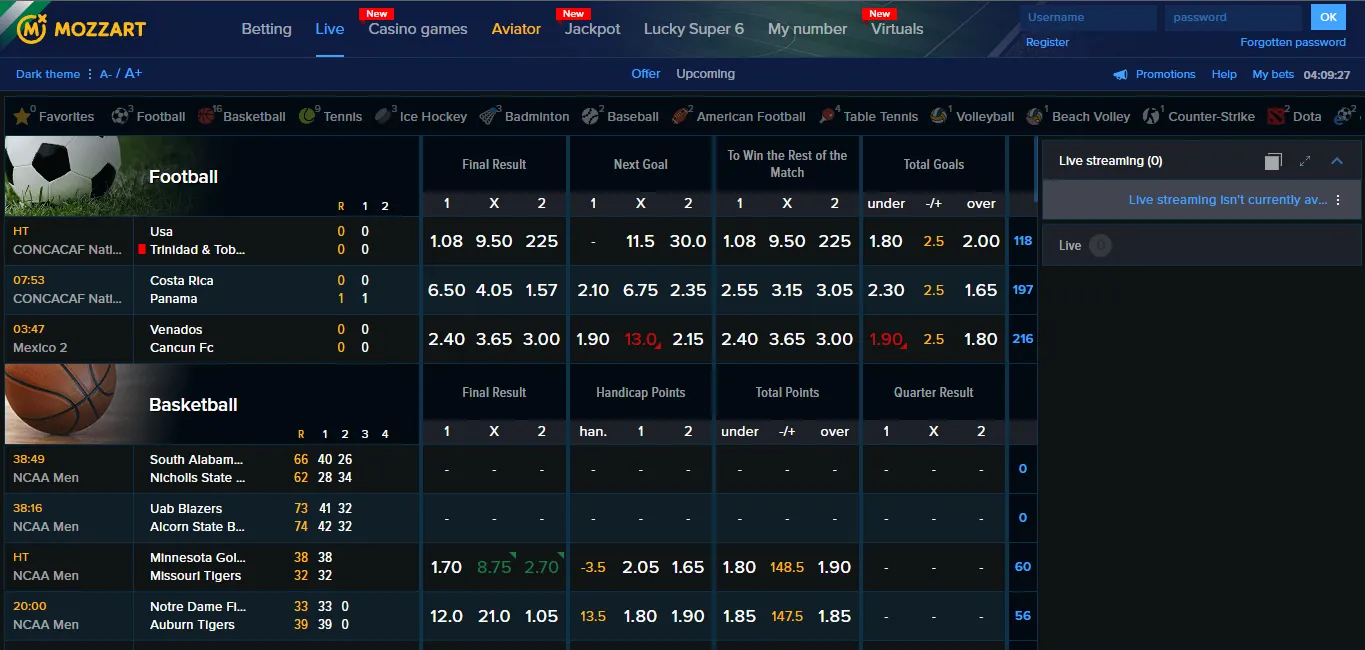This screenshot has height=650, width=1365.
Task: Switch to the Upcoming tab
Action: [705, 74]
